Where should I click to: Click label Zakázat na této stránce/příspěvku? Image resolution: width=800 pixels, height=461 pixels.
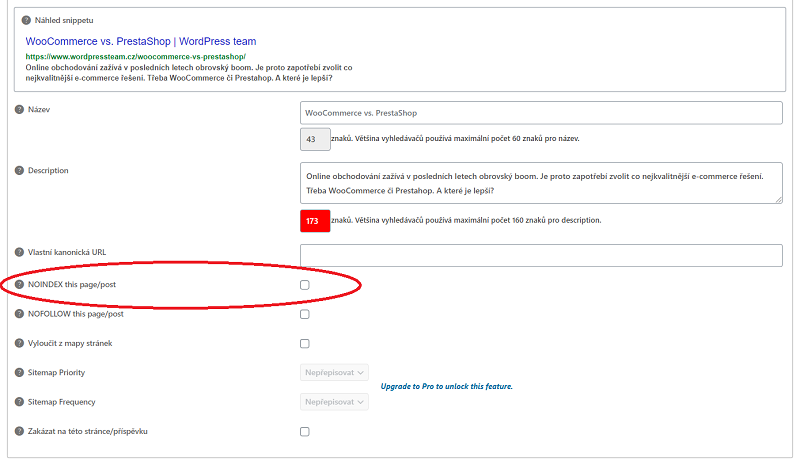[87, 431]
